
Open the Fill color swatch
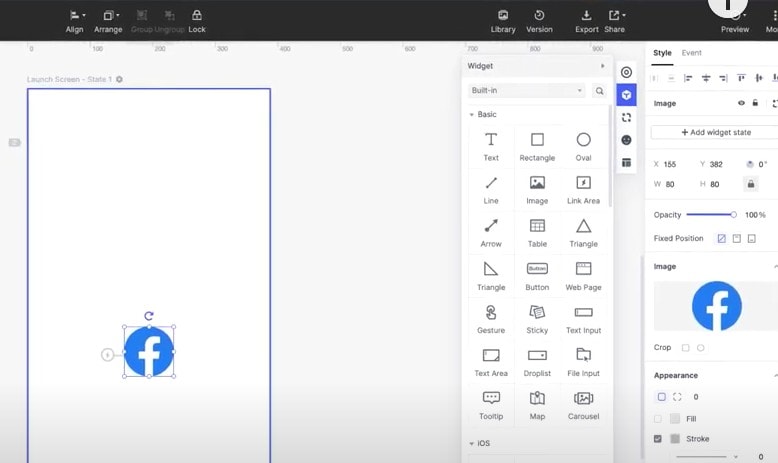(x=675, y=419)
